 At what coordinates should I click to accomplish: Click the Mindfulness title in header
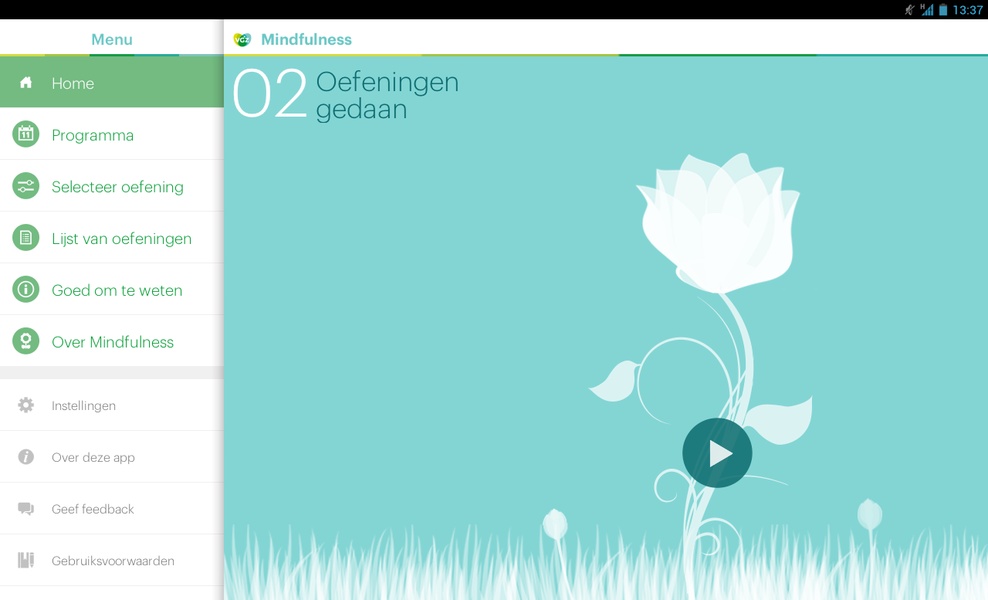click(x=306, y=39)
